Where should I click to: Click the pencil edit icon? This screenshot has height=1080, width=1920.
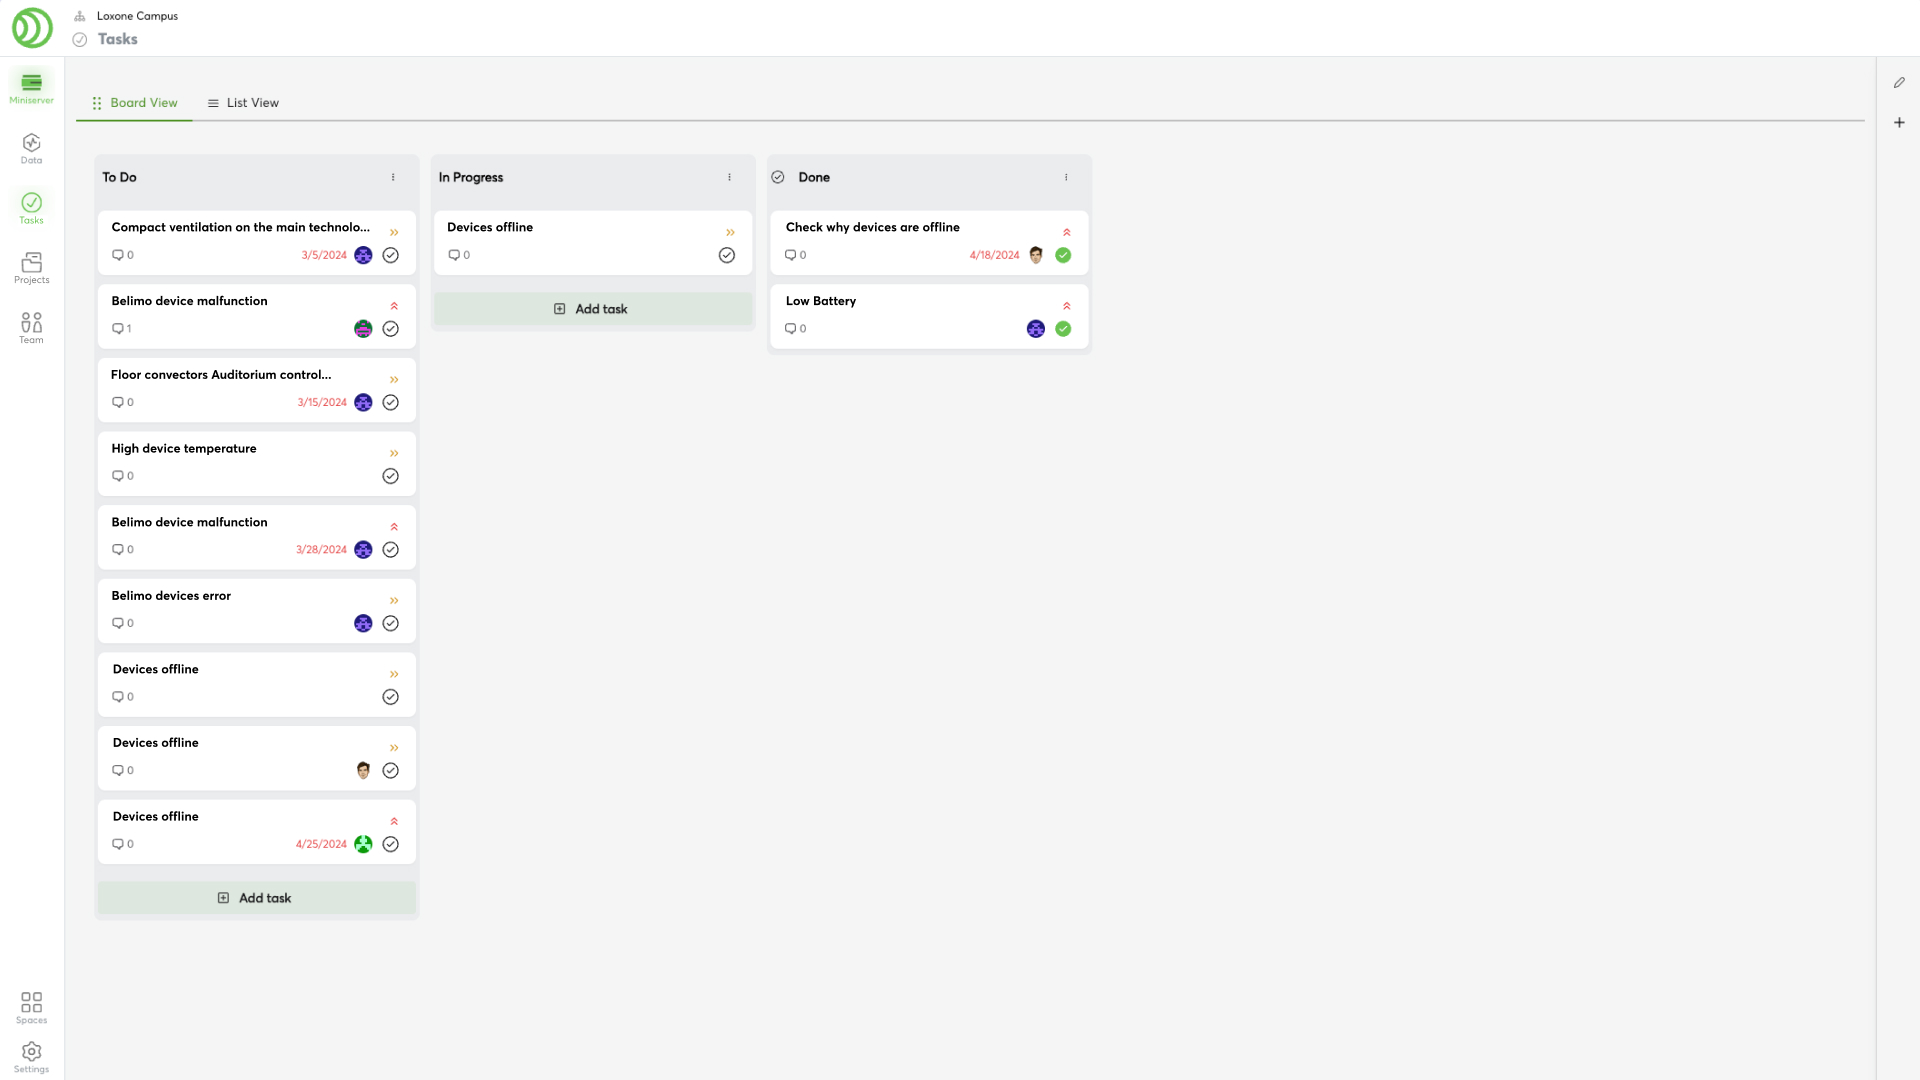(x=1899, y=83)
